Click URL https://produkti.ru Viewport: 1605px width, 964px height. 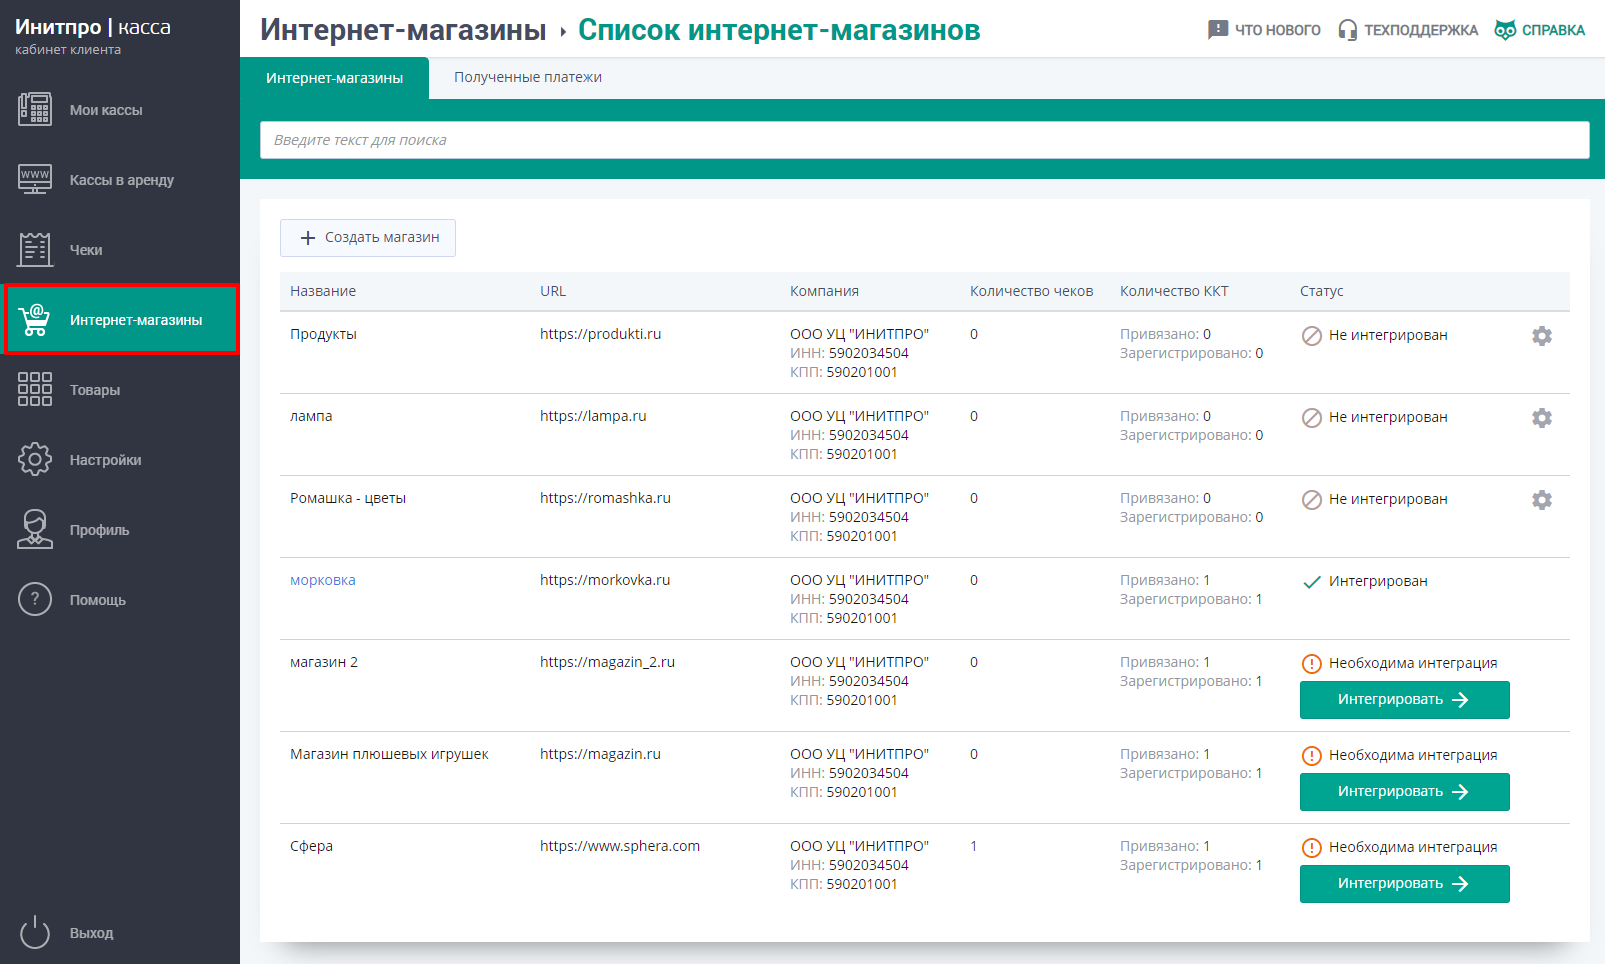point(600,334)
